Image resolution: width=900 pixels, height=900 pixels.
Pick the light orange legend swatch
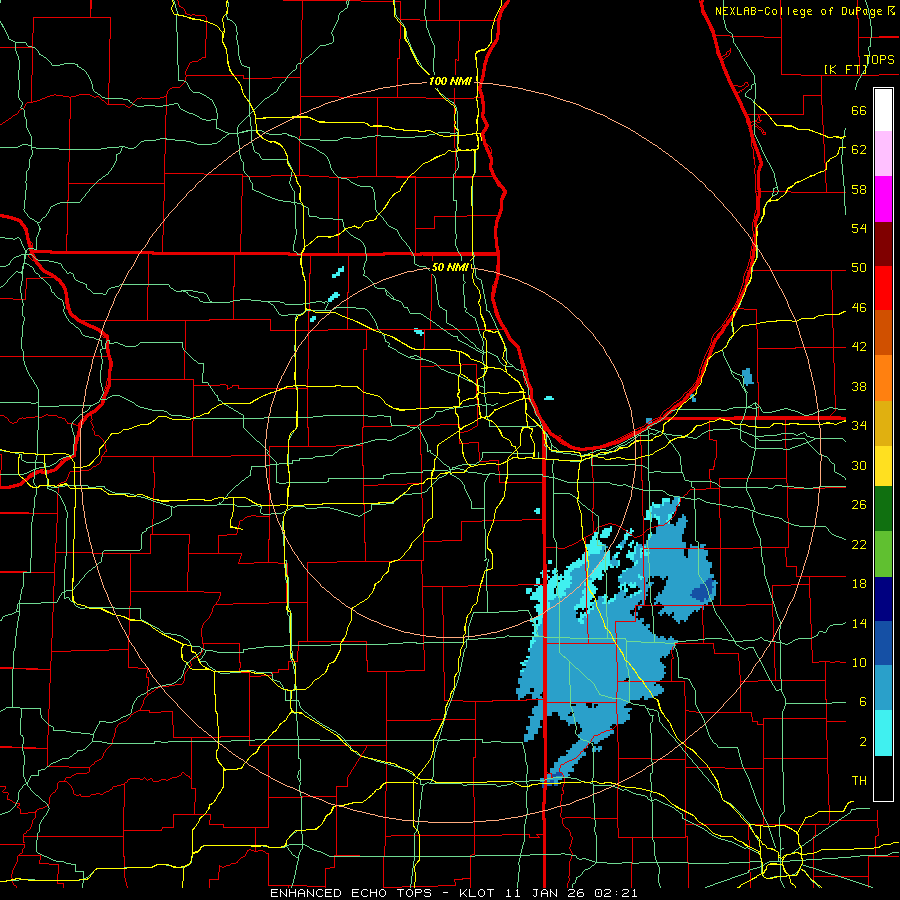[x=883, y=378]
